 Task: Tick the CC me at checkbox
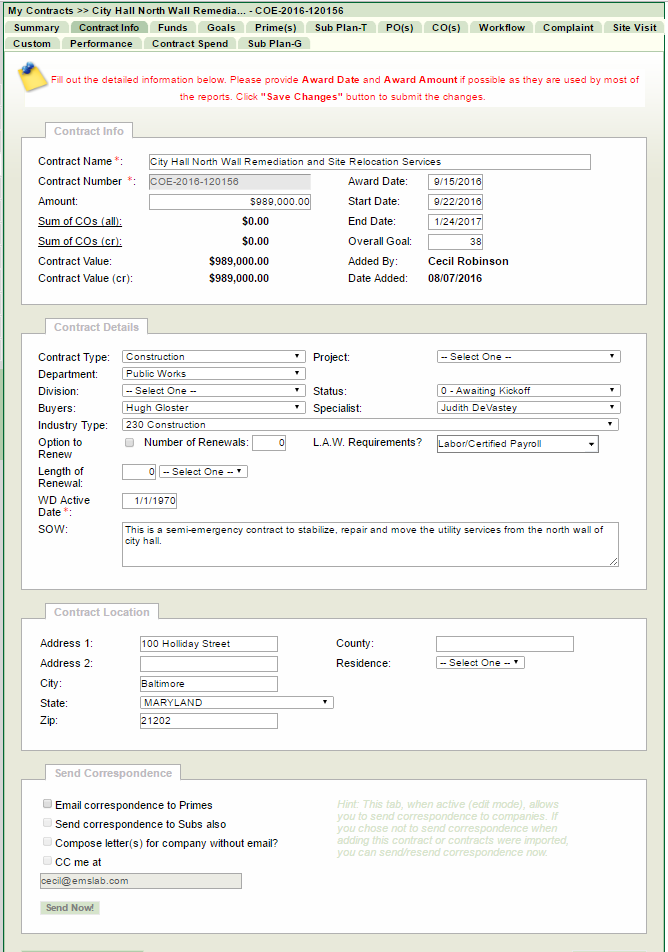click(47, 860)
